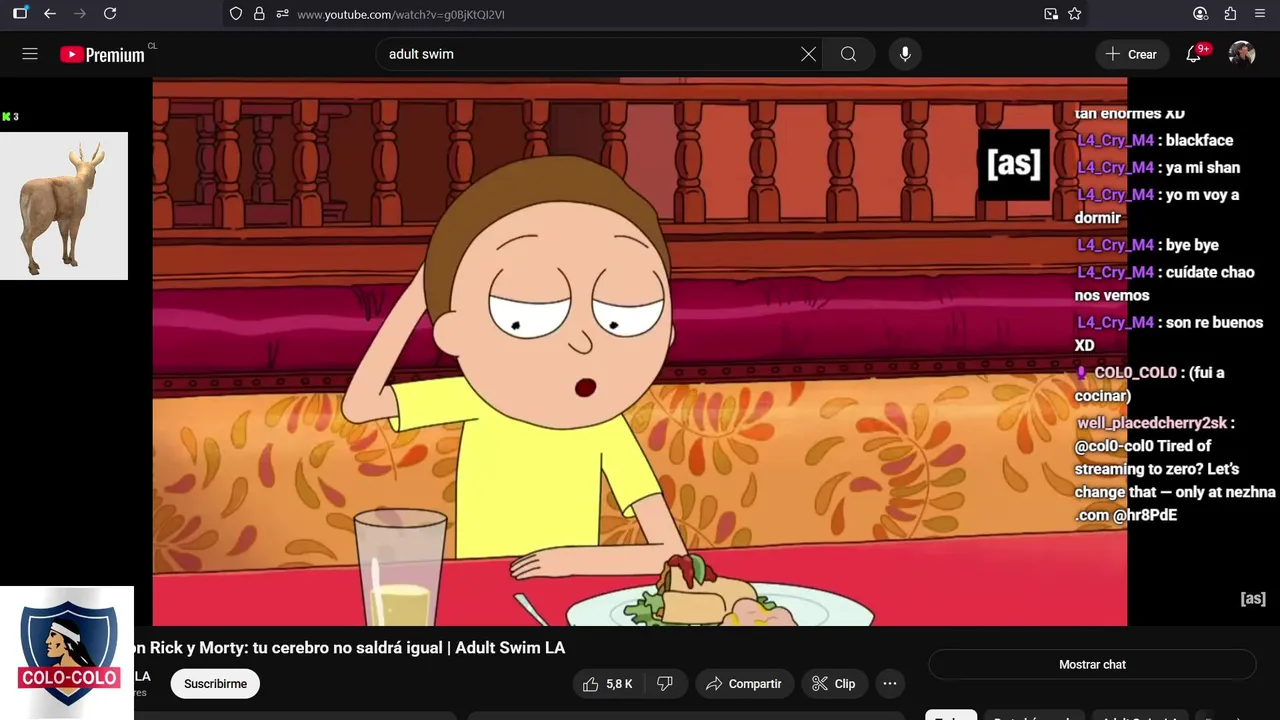This screenshot has width=1280, height=720.
Task: Run search with the magnifying glass button
Action: [x=848, y=54]
